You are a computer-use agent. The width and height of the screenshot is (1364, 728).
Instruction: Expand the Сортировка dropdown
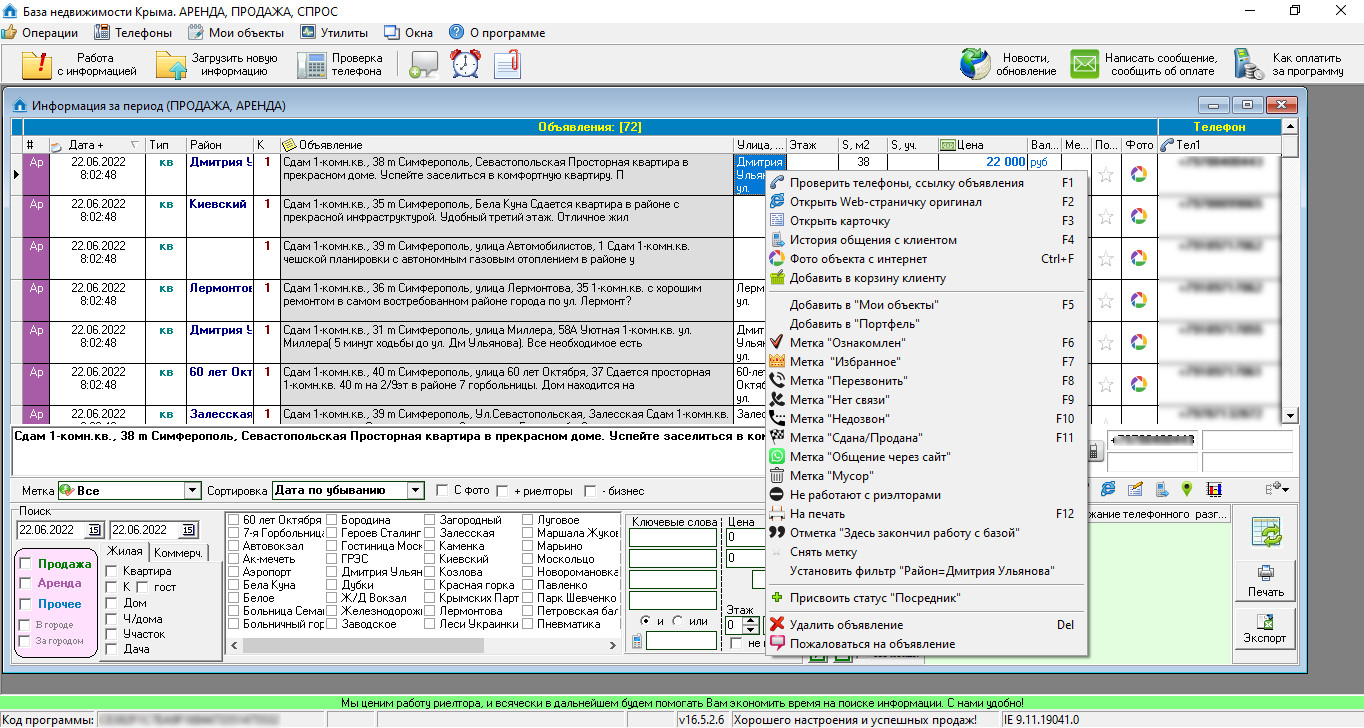(x=416, y=491)
